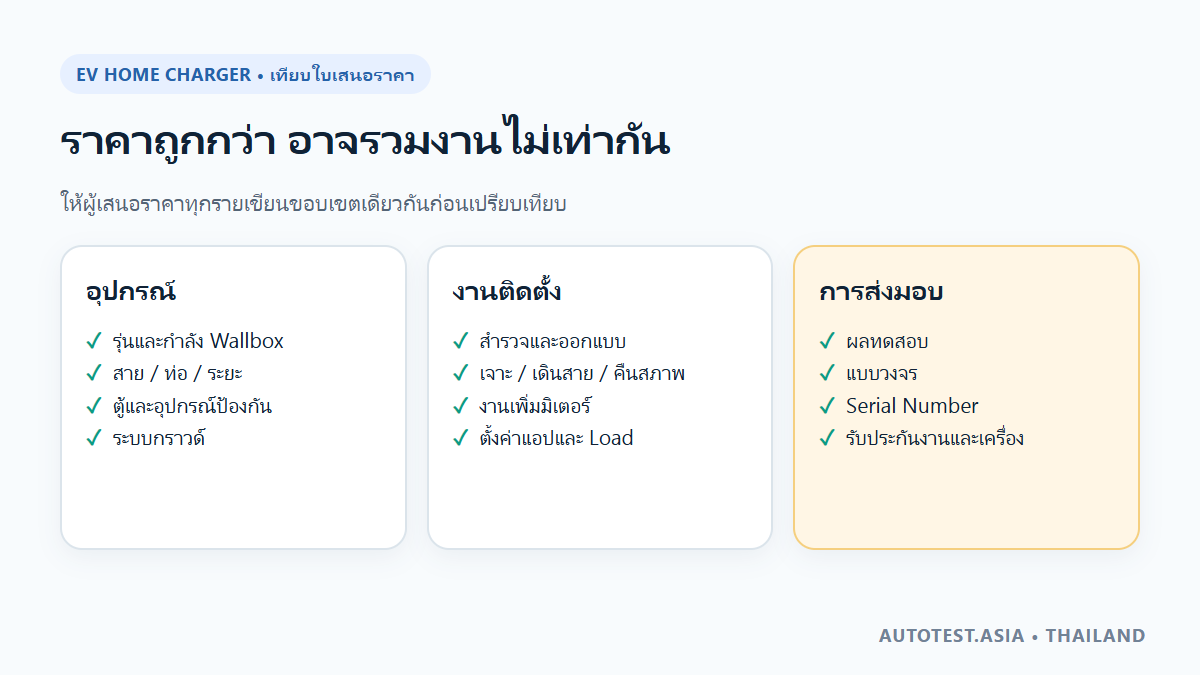The width and height of the screenshot is (1200, 675).
Task: Click checkmark beside รุ่นและกำลัง Wallbox
Action: tap(94, 341)
